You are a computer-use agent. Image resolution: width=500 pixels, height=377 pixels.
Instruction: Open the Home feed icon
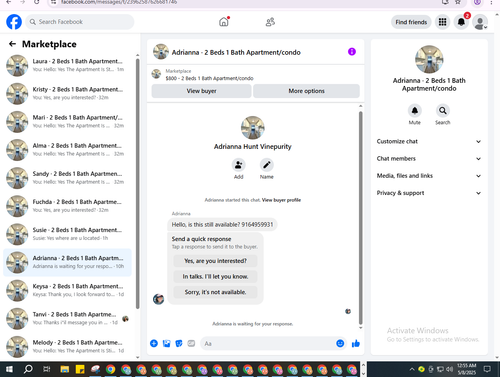224,22
